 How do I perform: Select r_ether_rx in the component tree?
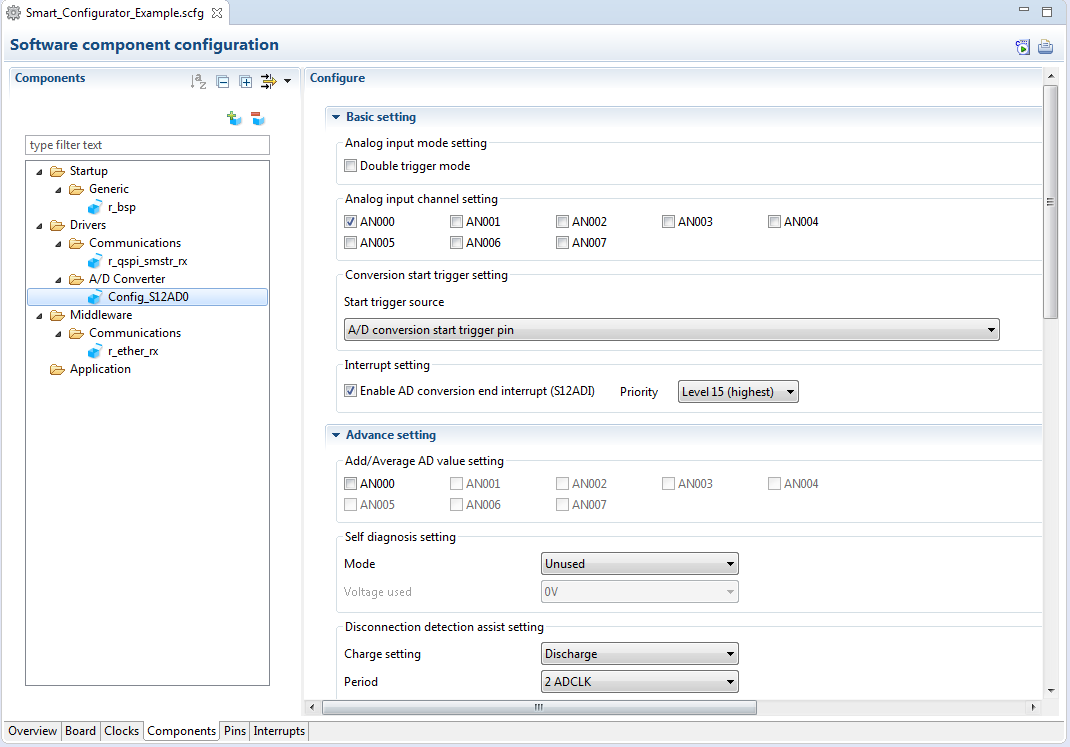tap(133, 351)
